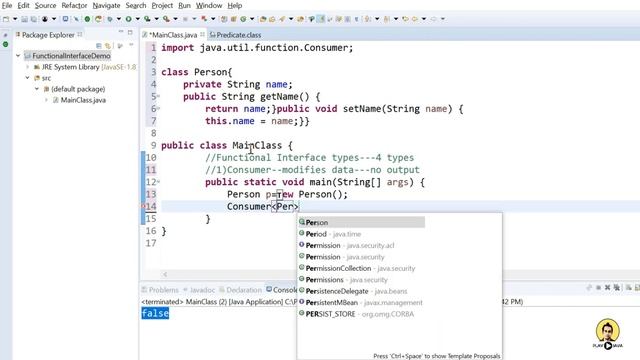Click line number 9 in editor gutter
The width and height of the screenshot is (640, 360).
153,145
